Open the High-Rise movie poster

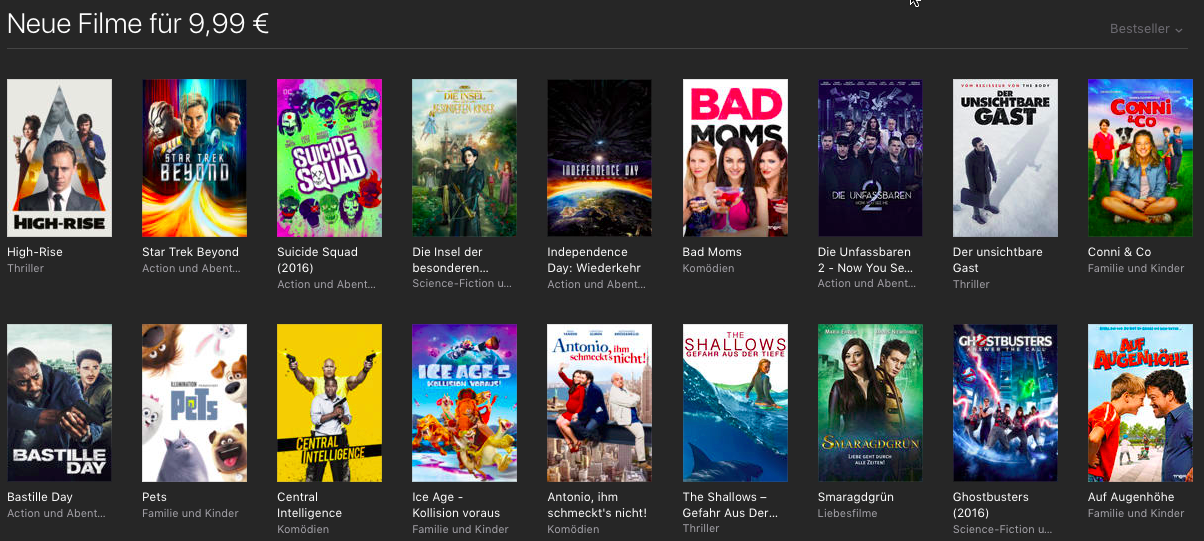click(x=59, y=158)
